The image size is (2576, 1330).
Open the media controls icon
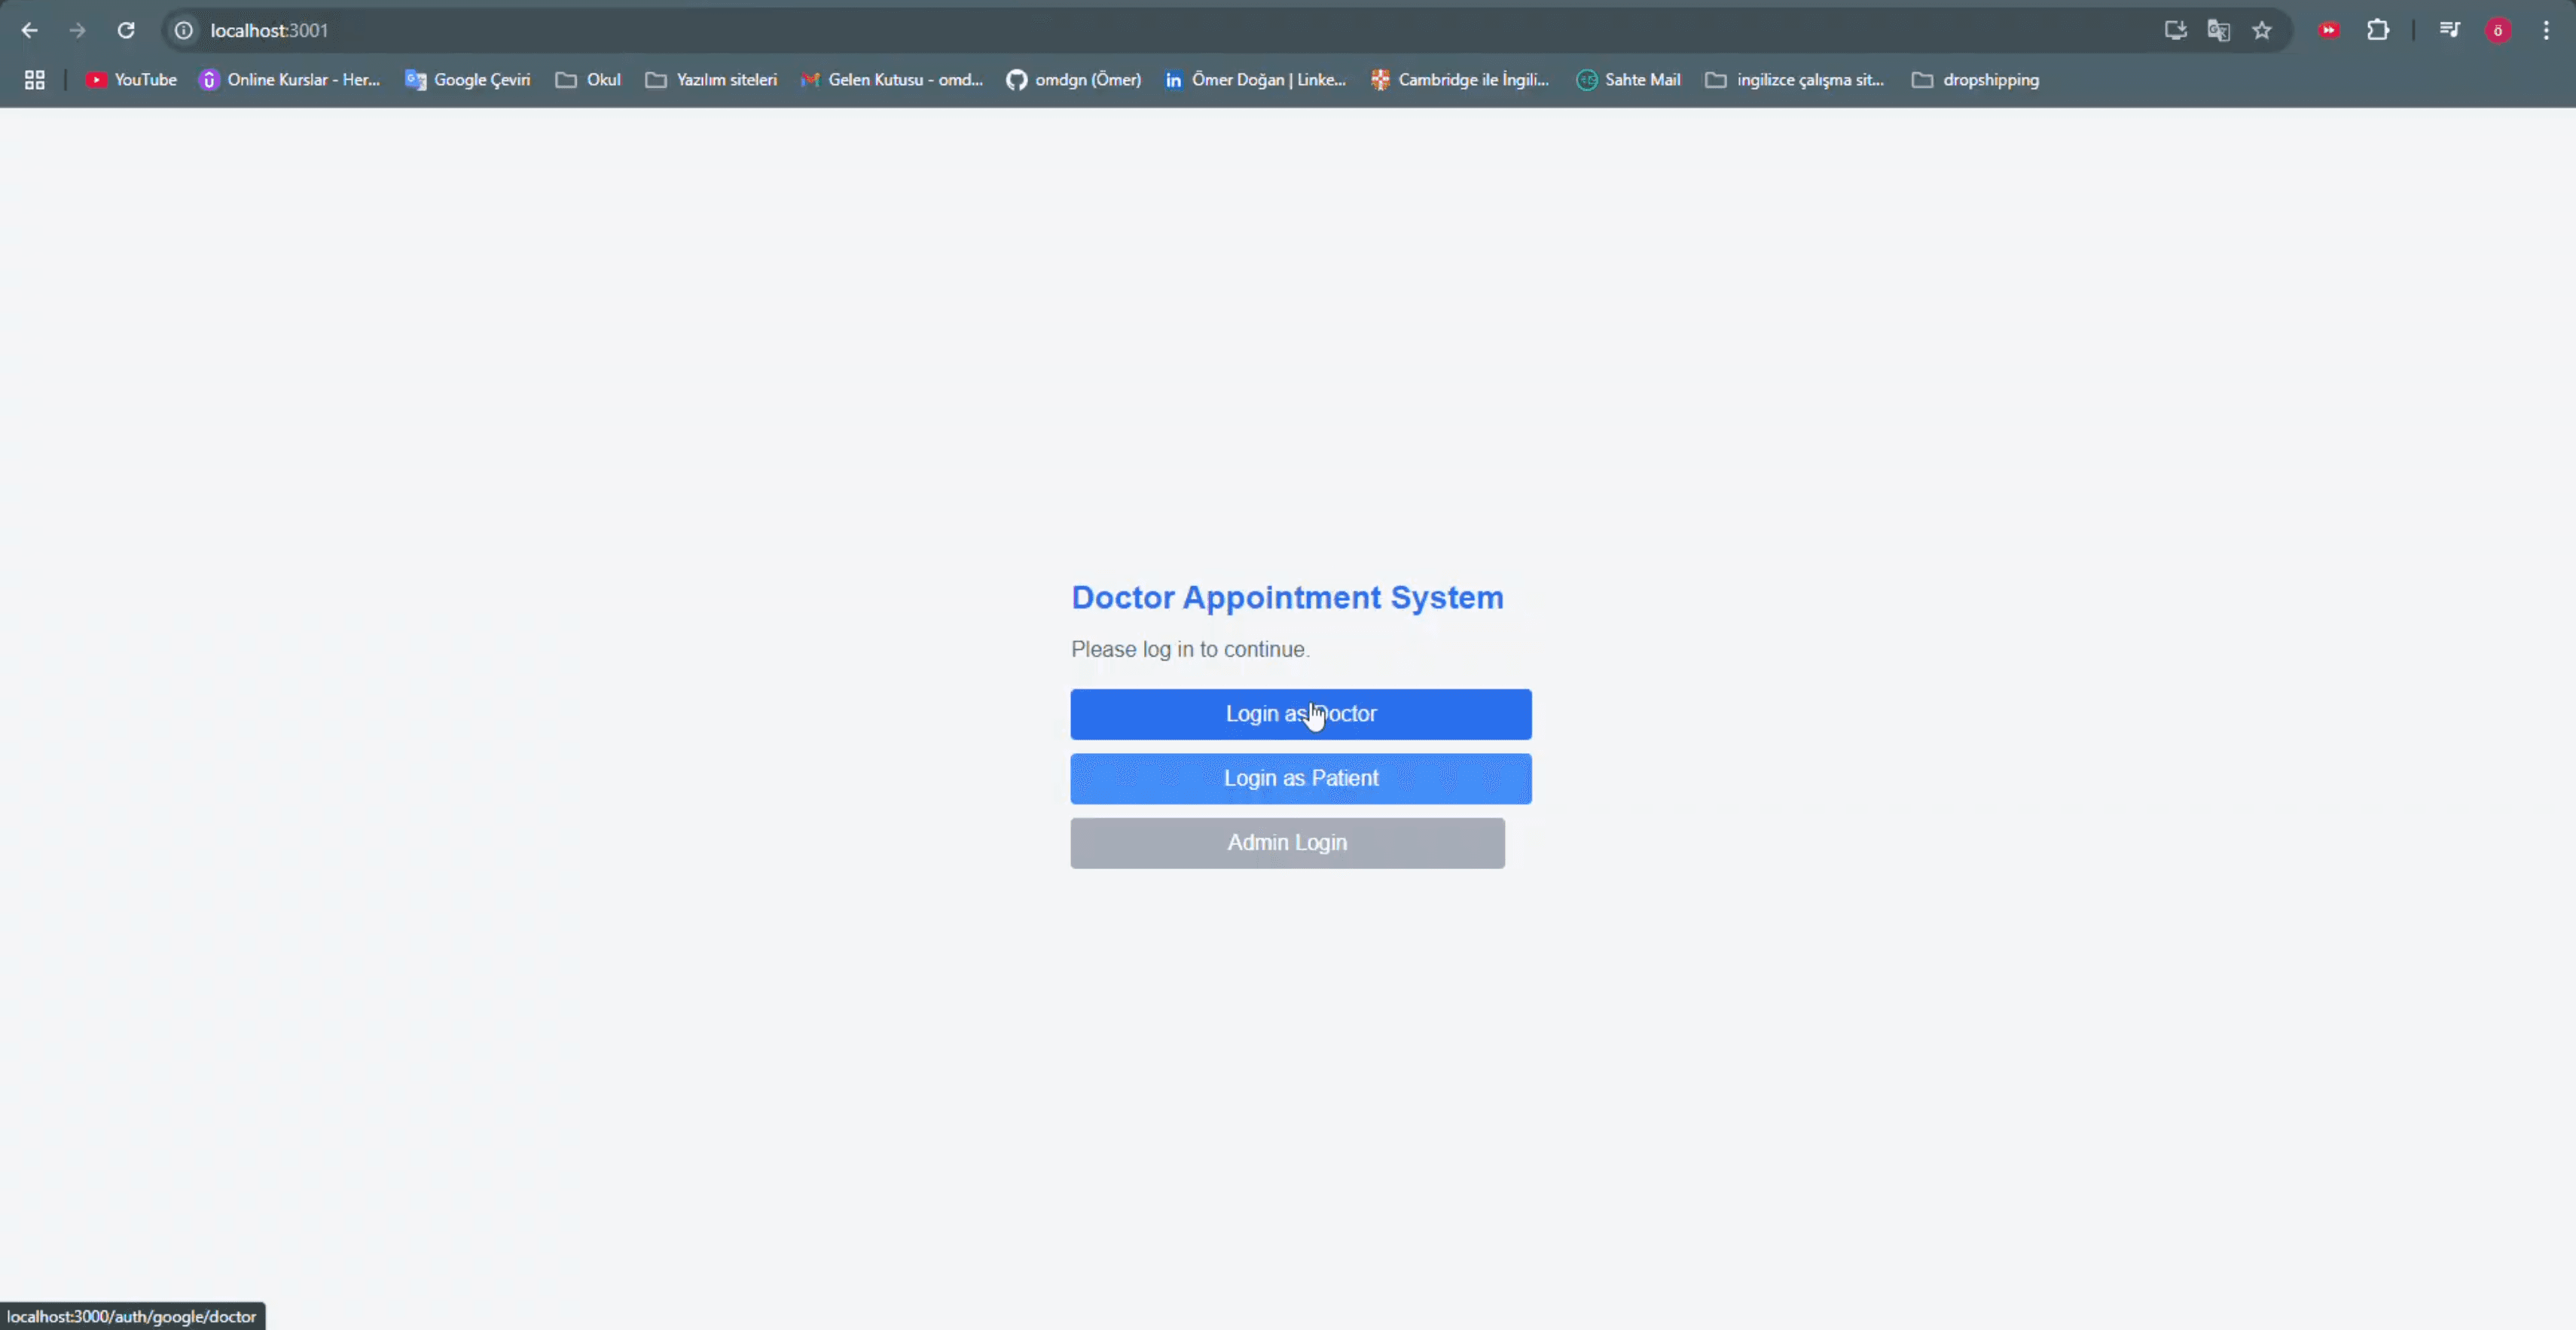(2449, 30)
